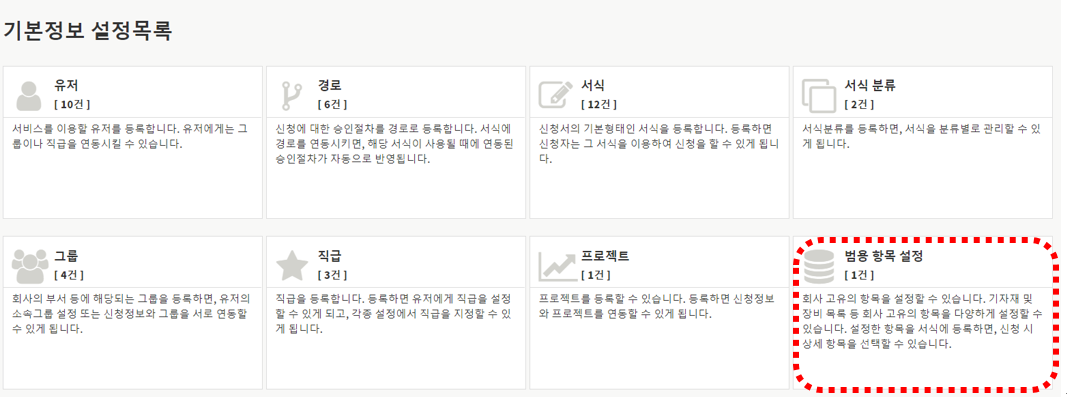Open the 서식 settings title link
This screenshot has height=406, width=1067.
point(592,85)
